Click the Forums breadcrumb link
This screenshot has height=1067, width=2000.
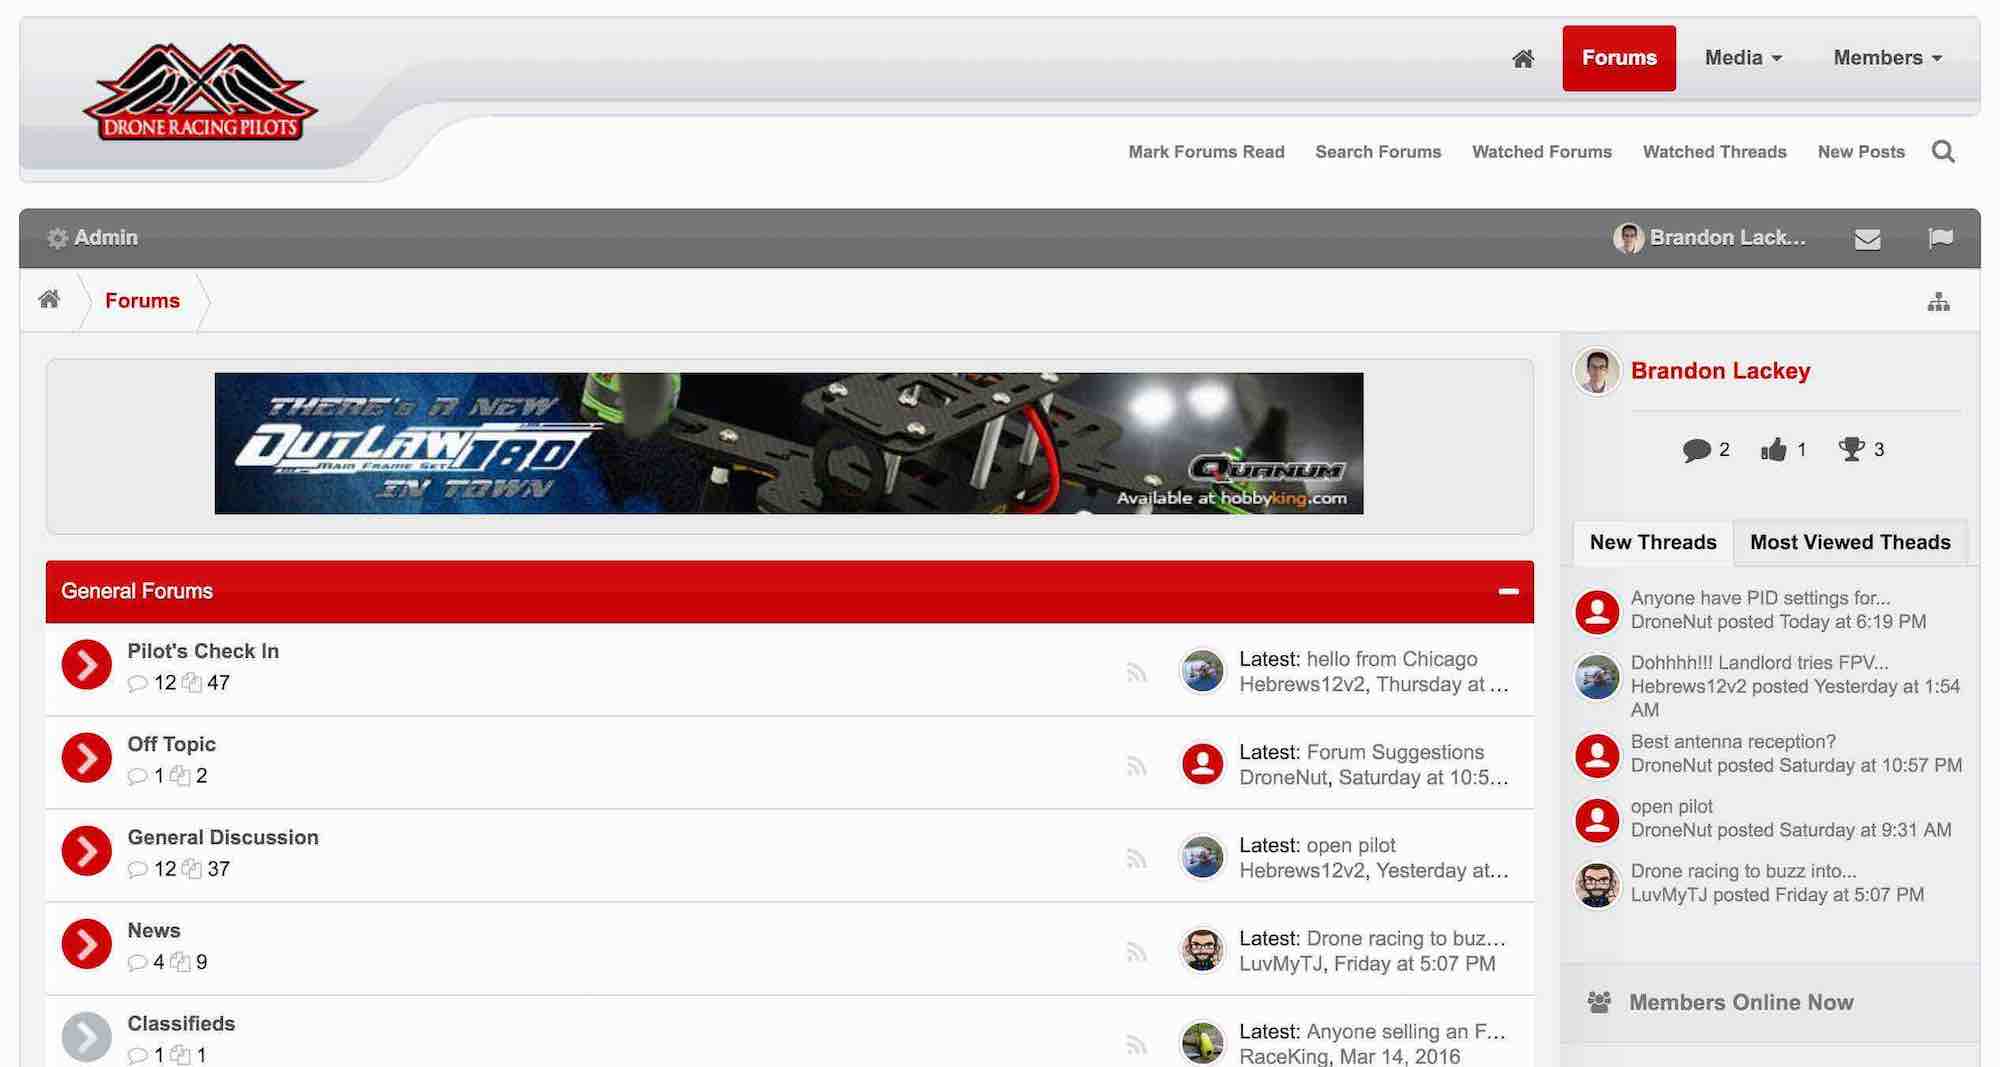(x=142, y=301)
